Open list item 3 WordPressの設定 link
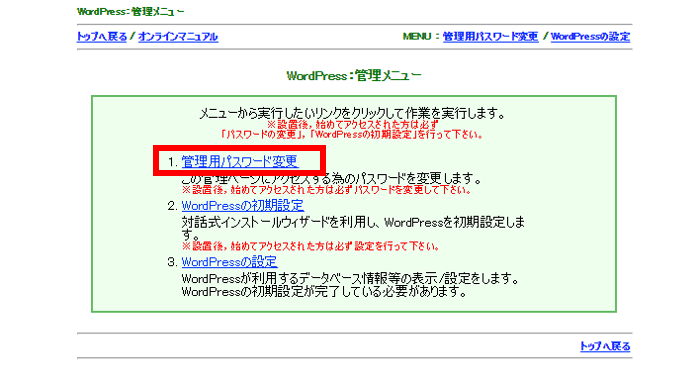The width and height of the screenshot is (700, 386). coord(229,261)
